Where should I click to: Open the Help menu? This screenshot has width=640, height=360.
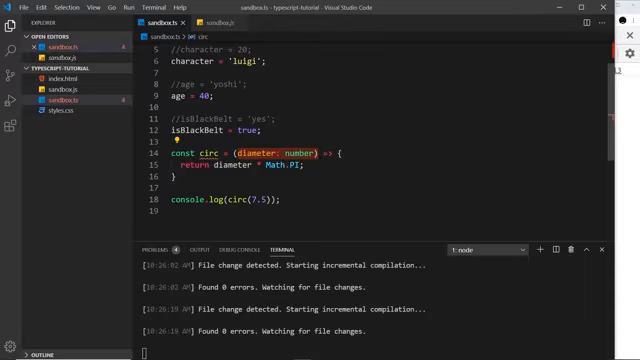180,7
